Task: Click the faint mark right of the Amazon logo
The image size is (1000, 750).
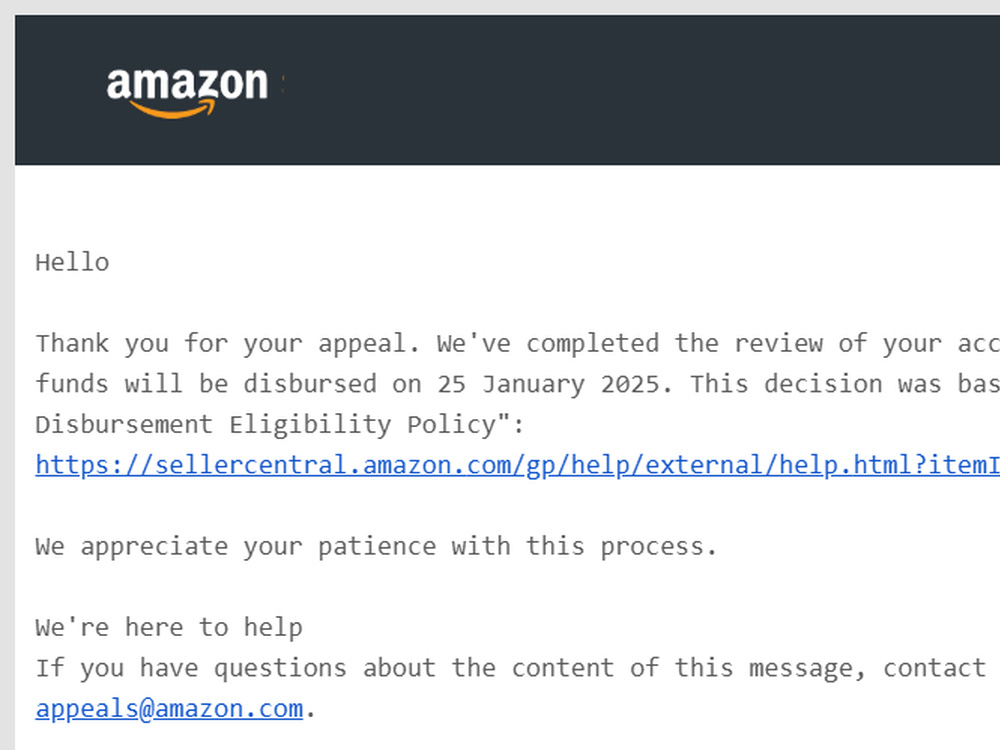Action: pos(283,85)
